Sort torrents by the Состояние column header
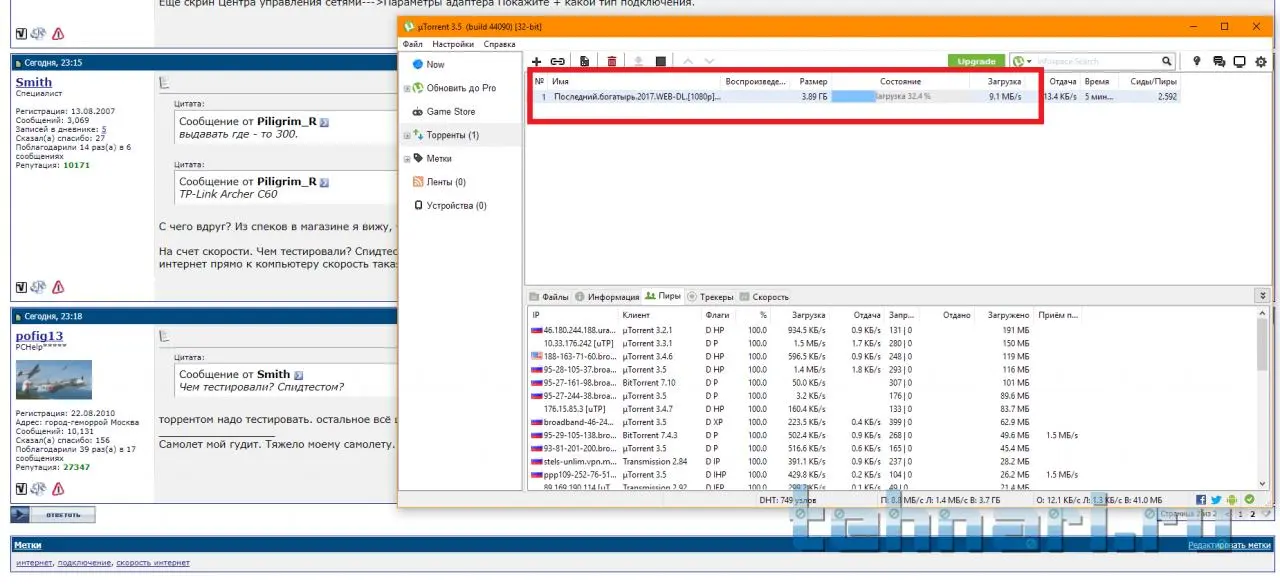The height and width of the screenshot is (584, 1280). click(900, 81)
